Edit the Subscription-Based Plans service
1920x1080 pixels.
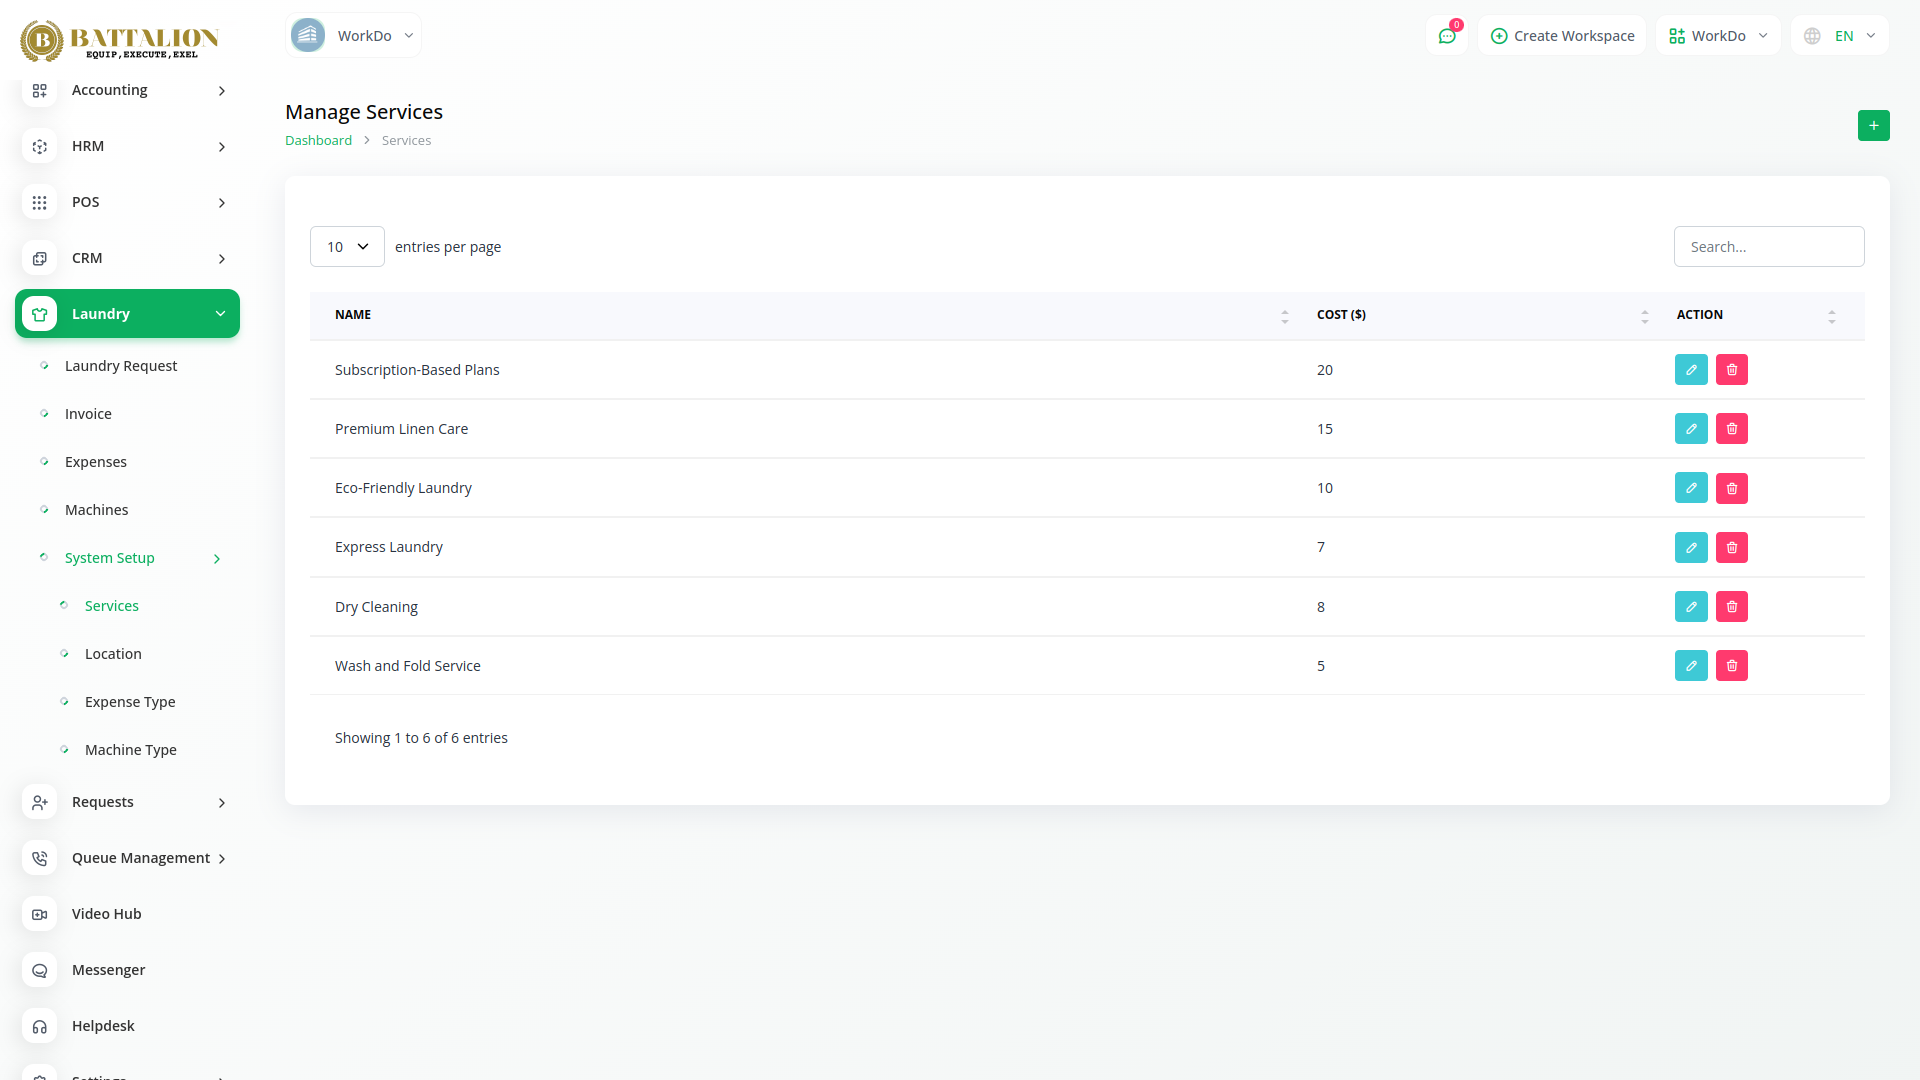[1691, 370]
